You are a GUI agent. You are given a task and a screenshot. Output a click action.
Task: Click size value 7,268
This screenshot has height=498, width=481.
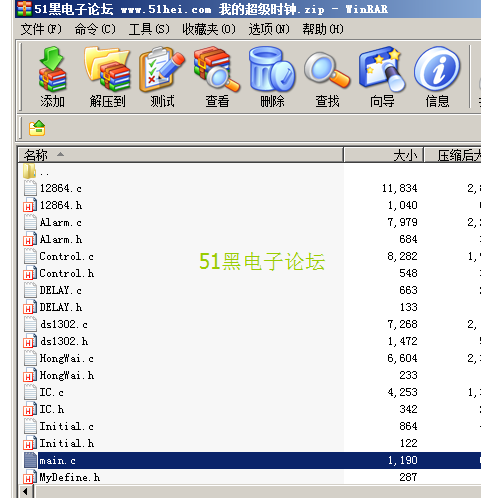point(402,324)
